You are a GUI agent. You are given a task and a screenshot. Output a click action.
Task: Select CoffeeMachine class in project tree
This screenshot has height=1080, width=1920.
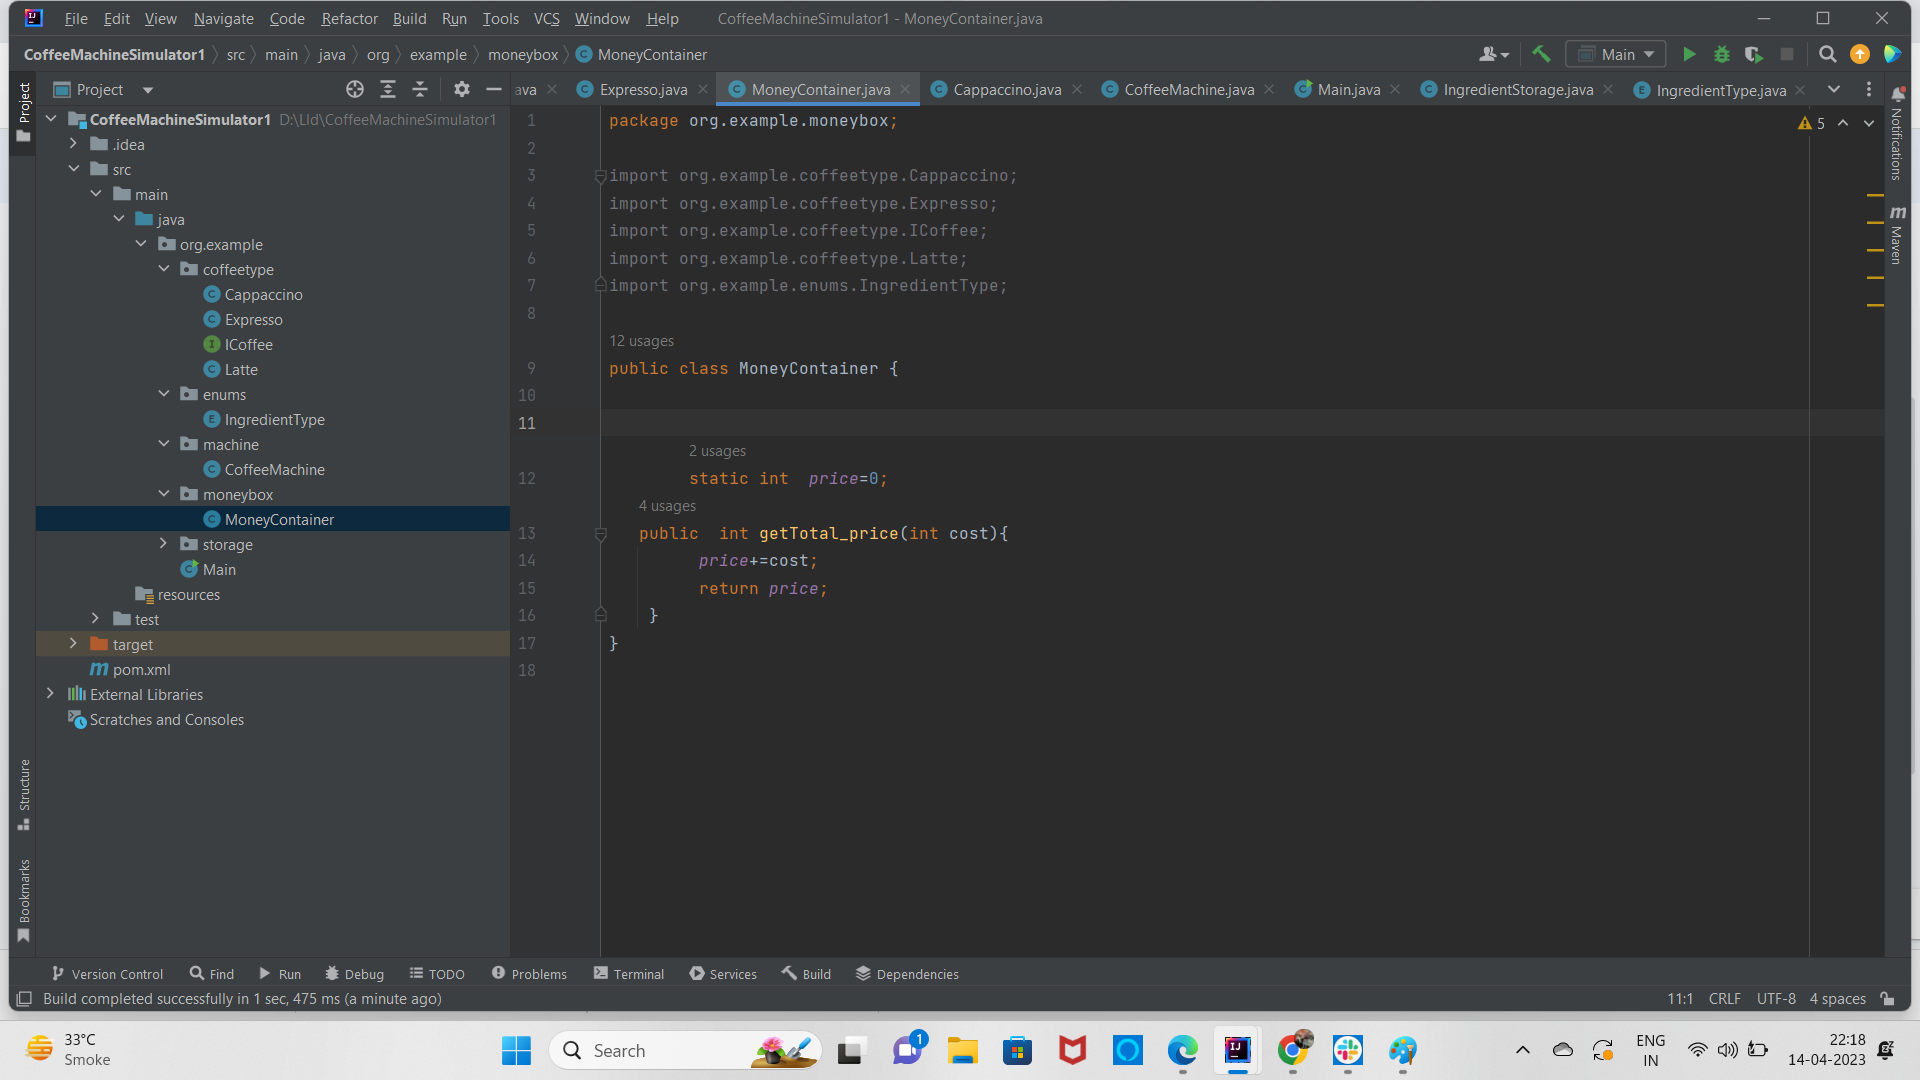pyautogui.click(x=274, y=469)
